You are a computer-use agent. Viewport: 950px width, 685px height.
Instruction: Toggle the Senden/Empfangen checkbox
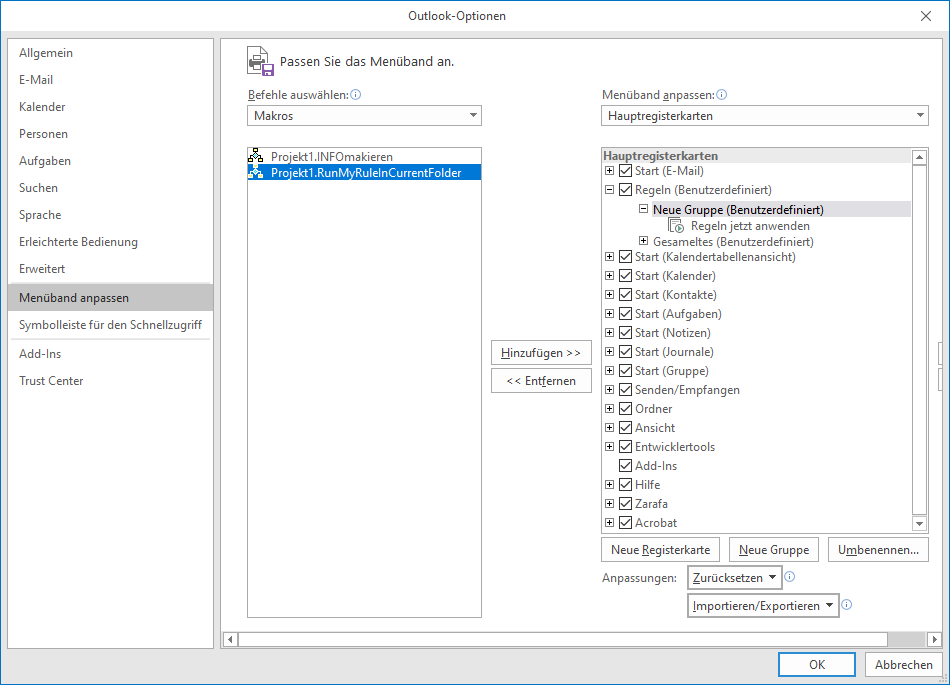[625, 390]
